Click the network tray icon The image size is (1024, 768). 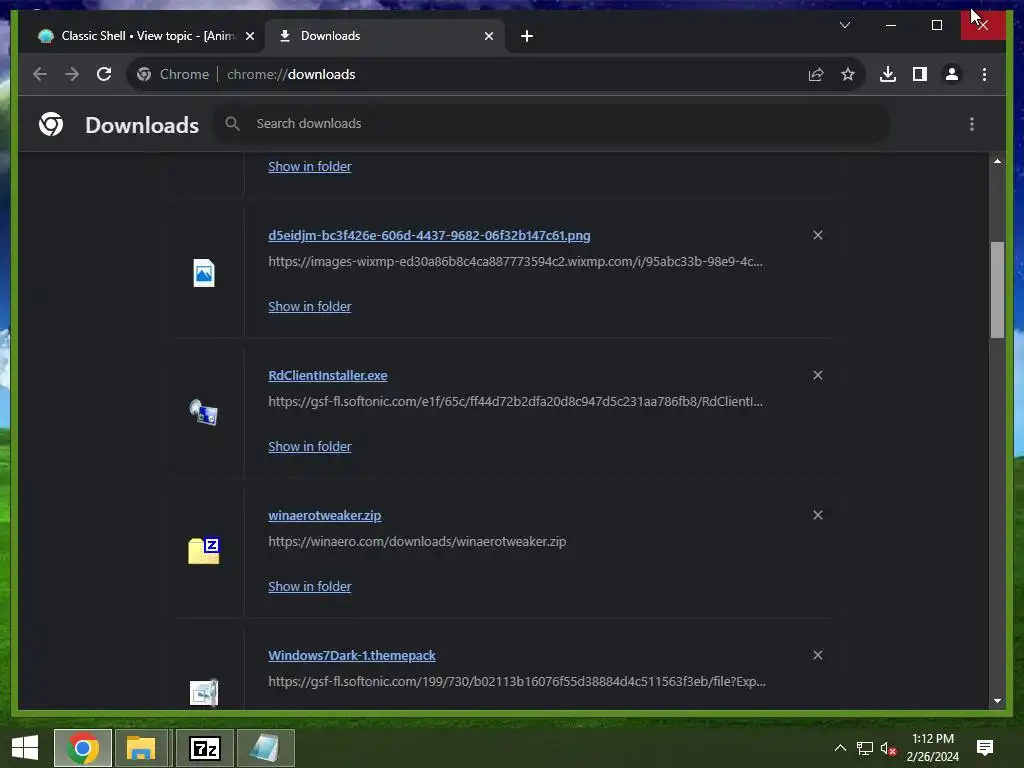[865, 748]
